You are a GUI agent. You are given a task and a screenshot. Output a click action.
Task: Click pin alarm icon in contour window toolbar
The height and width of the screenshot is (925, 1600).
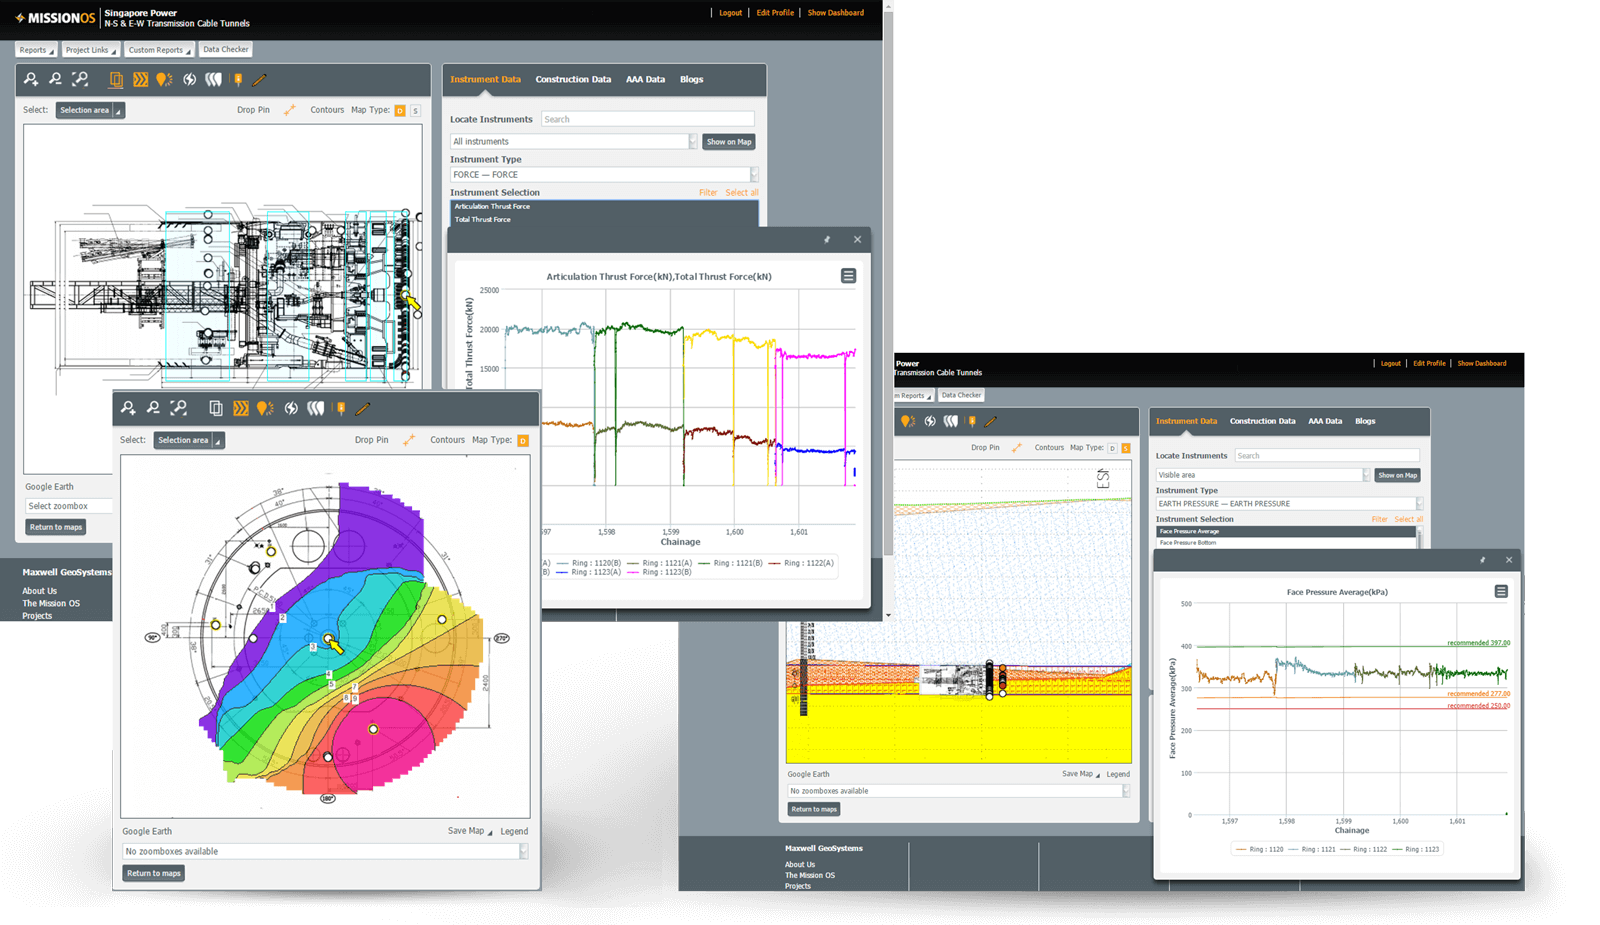(x=265, y=408)
